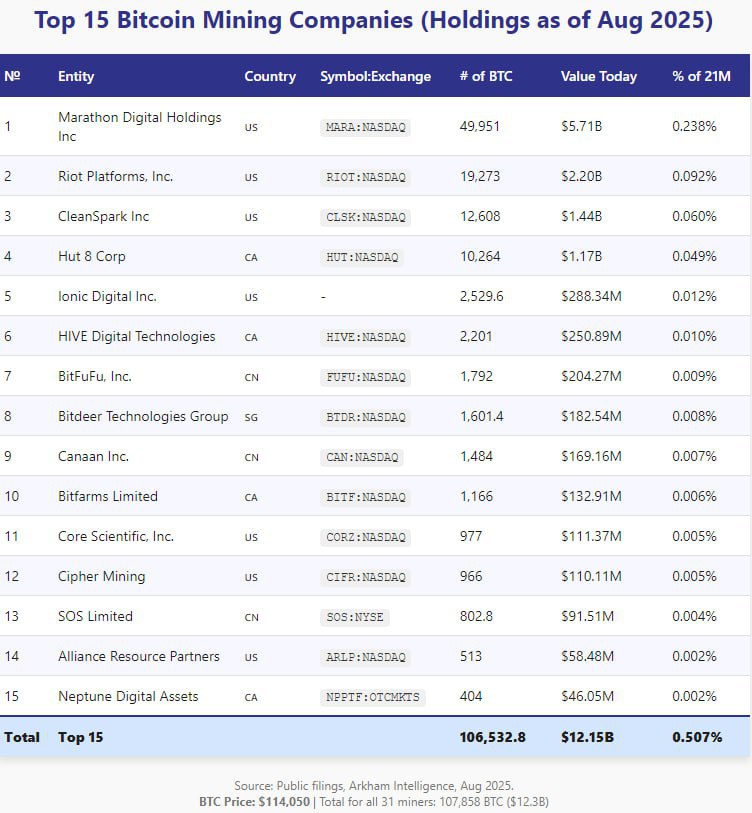Click the RIOT:NASDAQ ticker badge
The image size is (752, 813).
click(366, 177)
